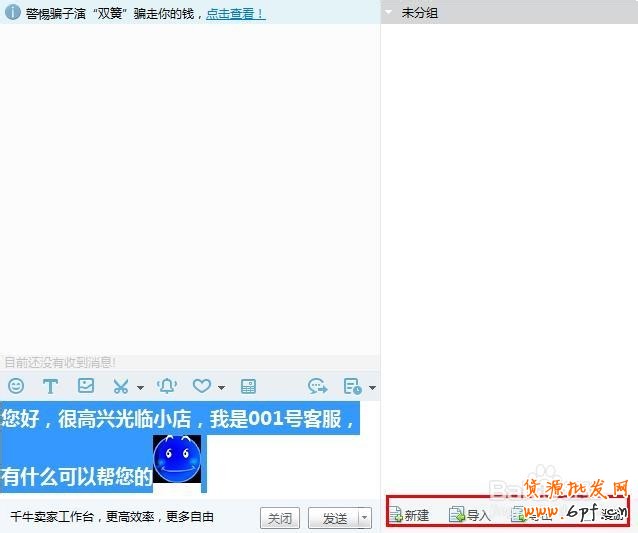Click the message history icon
The height and width of the screenshot is (533, 638).
[352, 386]
